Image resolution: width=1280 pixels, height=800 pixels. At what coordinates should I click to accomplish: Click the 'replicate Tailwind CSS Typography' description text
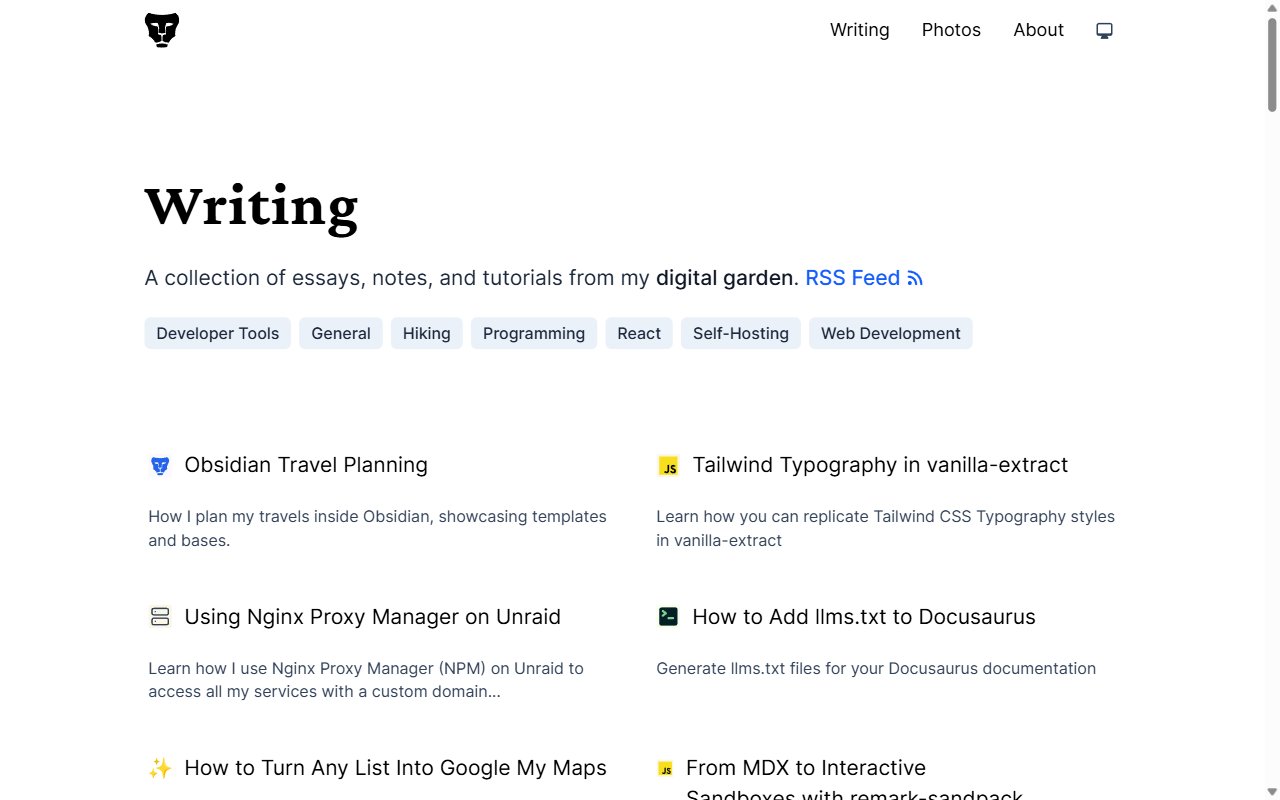point(886,528)
